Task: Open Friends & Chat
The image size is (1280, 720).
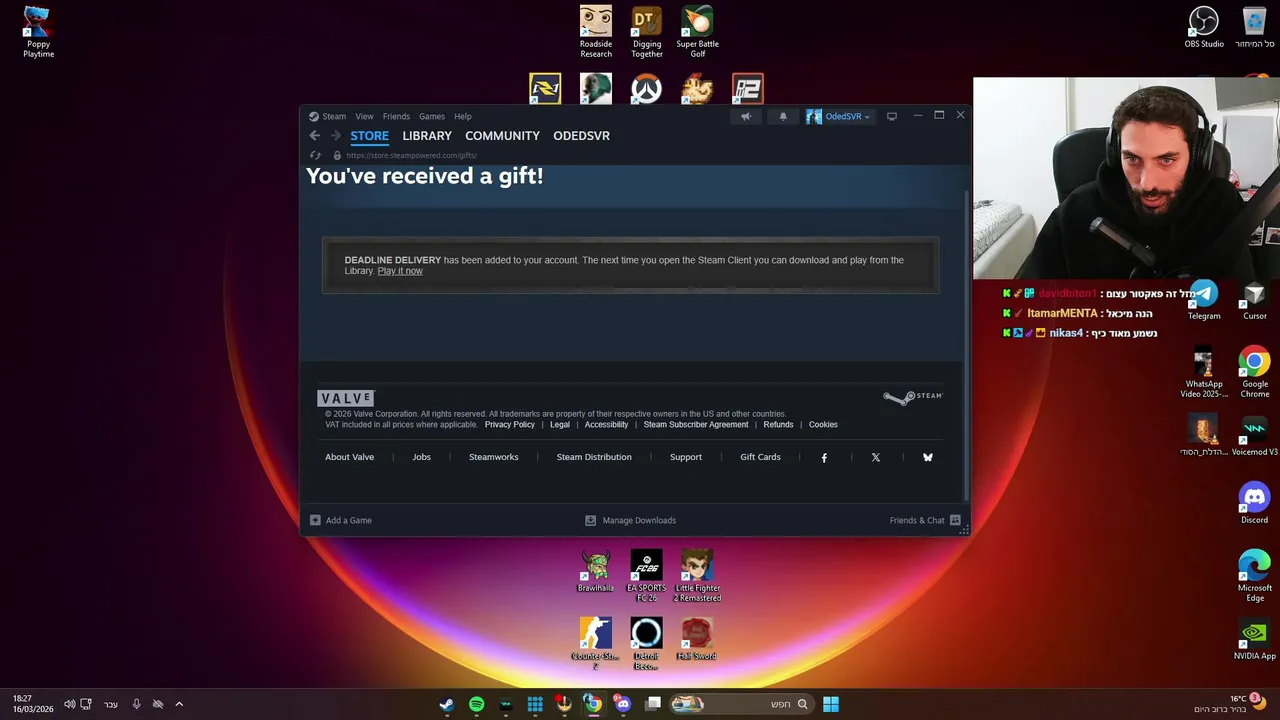Action: coord(925,520)
